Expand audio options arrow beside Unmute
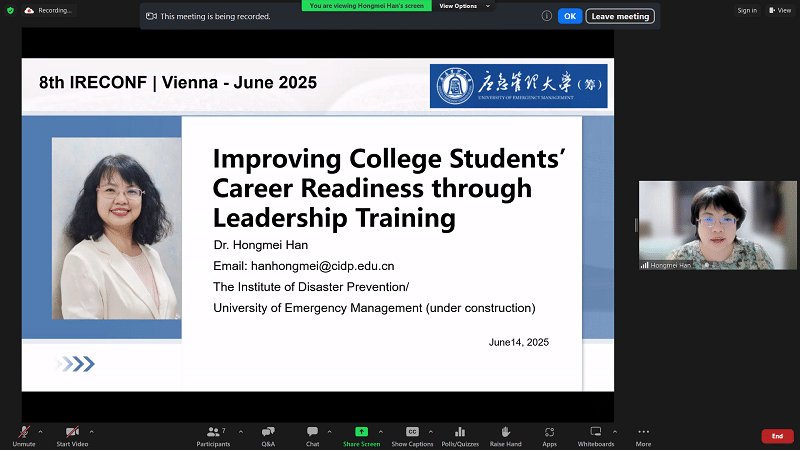800x450 pixels. coord(40,431)
